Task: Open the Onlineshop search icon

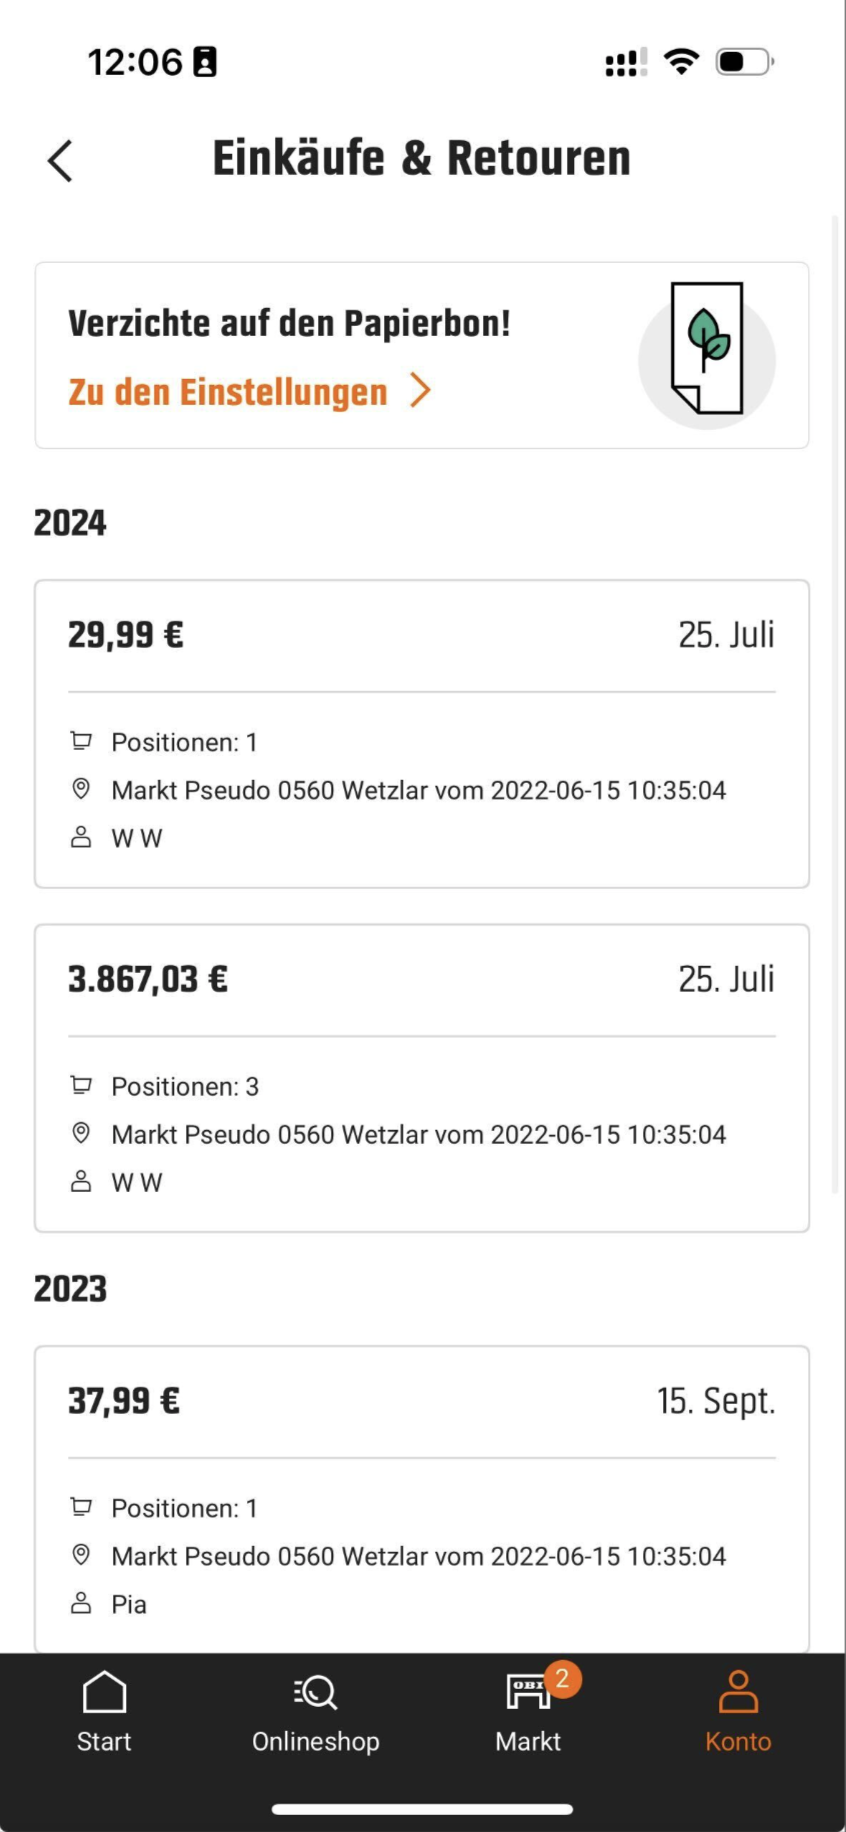Action: coord(316,1692)
